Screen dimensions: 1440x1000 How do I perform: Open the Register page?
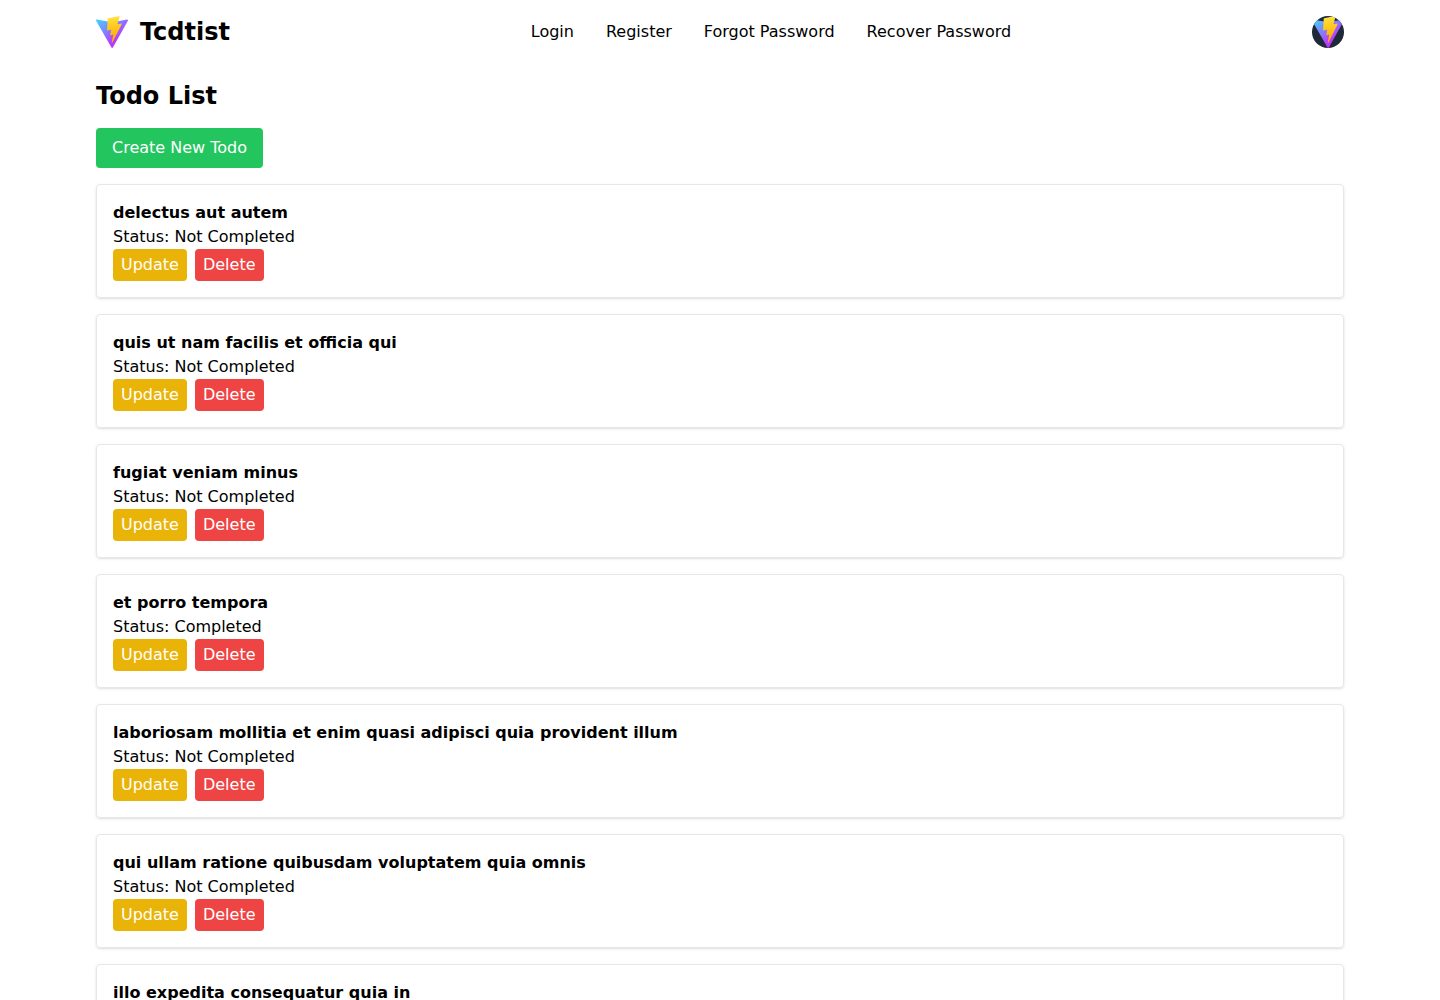(639, 32)
